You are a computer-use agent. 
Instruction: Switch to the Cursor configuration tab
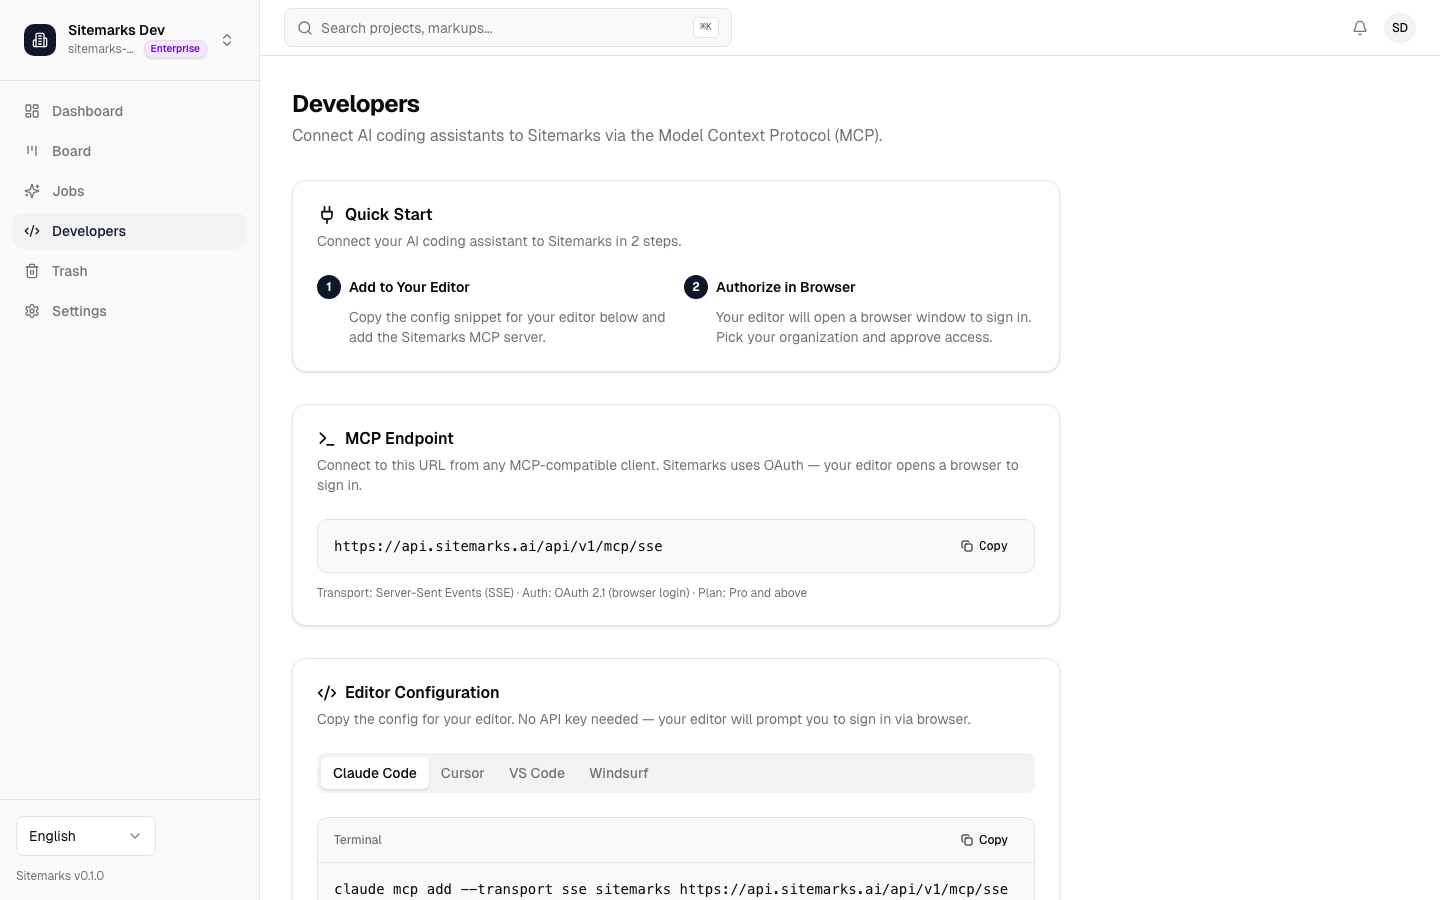462,773
